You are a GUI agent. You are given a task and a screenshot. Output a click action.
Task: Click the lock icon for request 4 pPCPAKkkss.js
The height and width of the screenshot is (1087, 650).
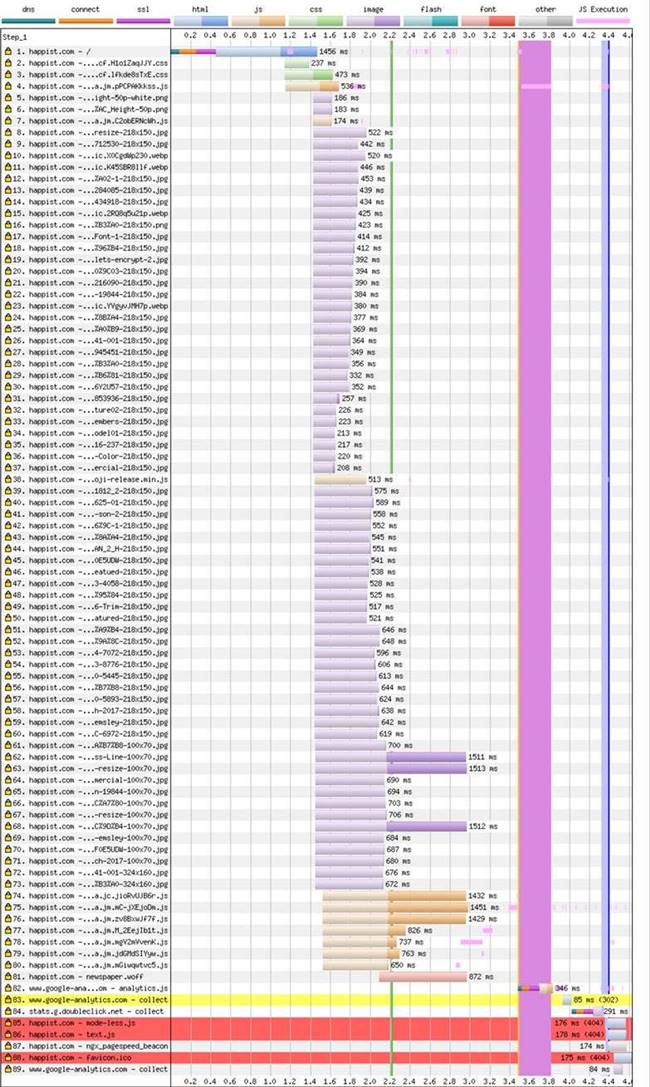[x=8, y=86]
